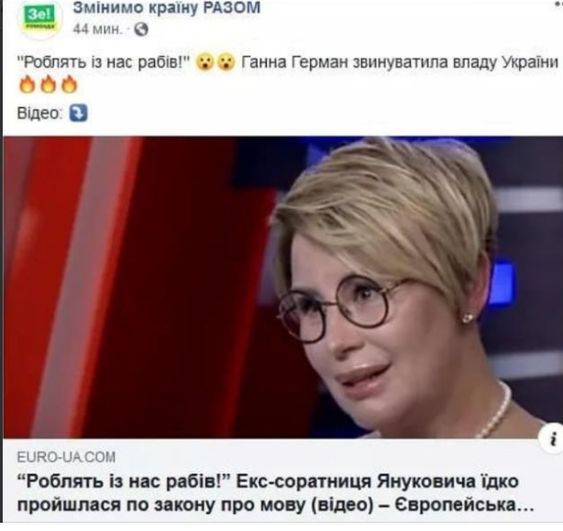Click (відео) in the article headline
The image size is (563, 531).
coord(341,505)
